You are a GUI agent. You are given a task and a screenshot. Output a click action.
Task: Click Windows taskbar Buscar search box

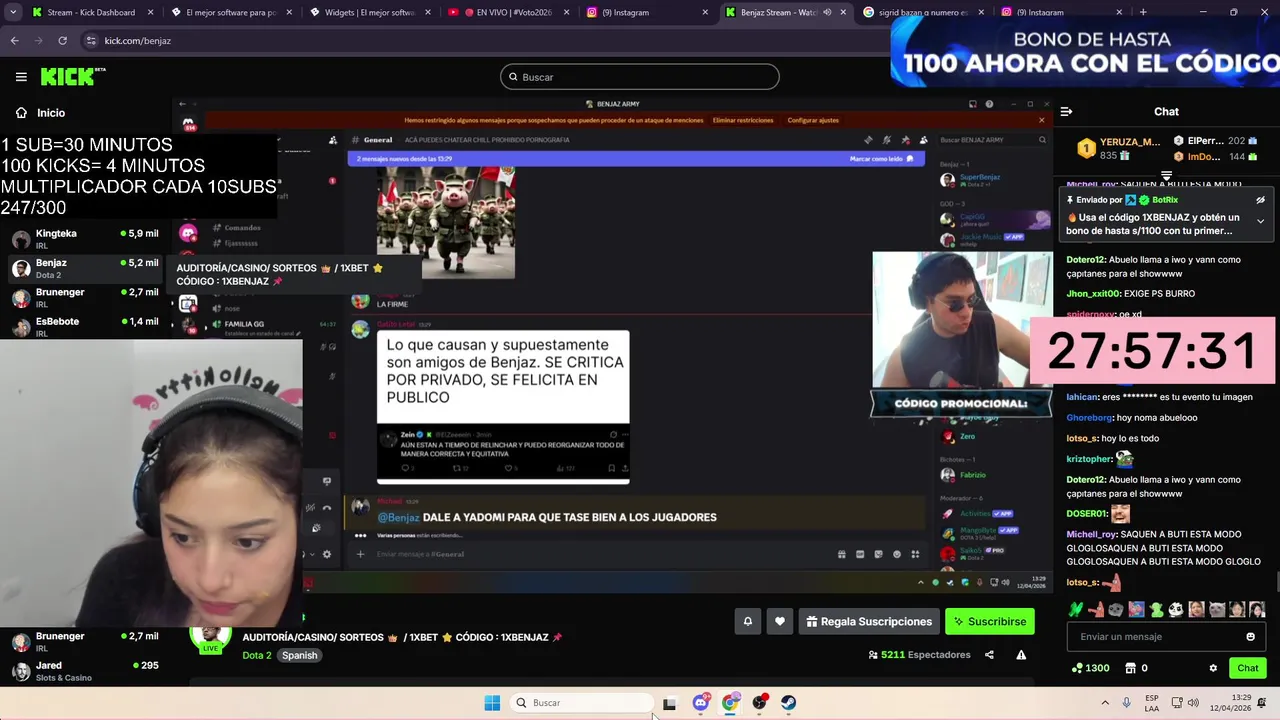(x=580, y=703)
